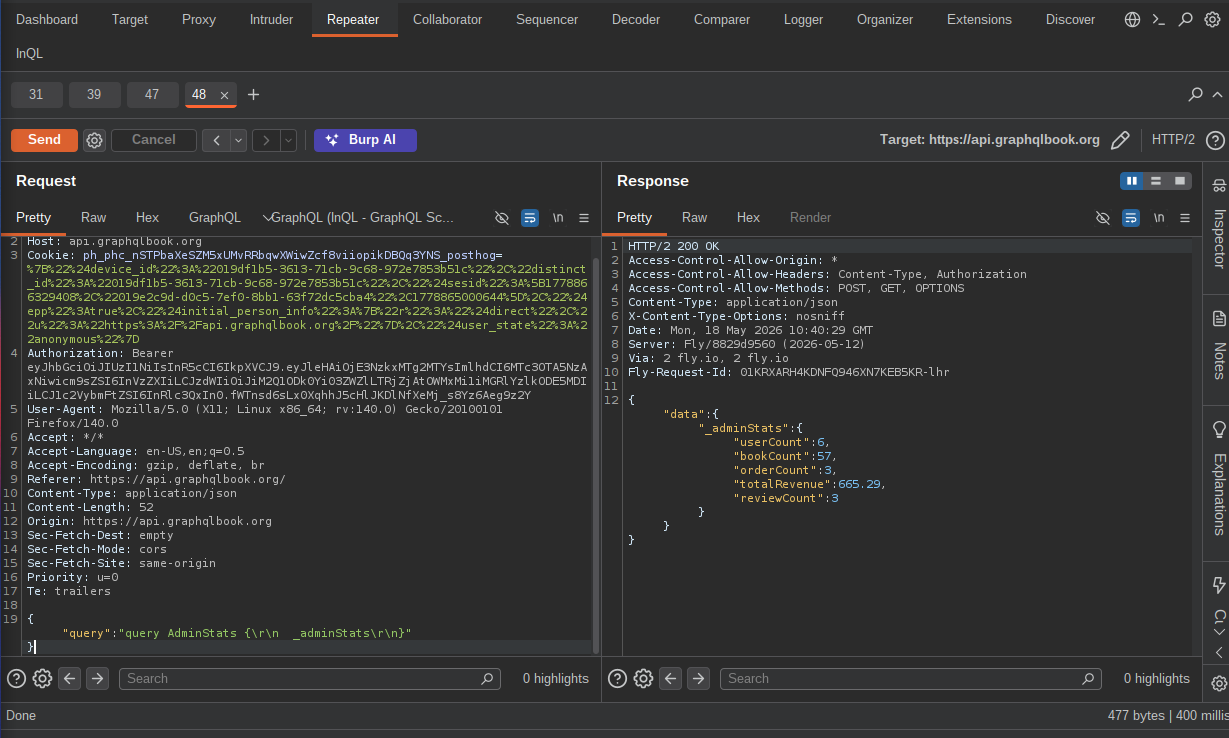Toggle \n newline display in Response editor
Image resolution: width=1229 pixels, height=738 pixels.
[x=1159, y=217]
